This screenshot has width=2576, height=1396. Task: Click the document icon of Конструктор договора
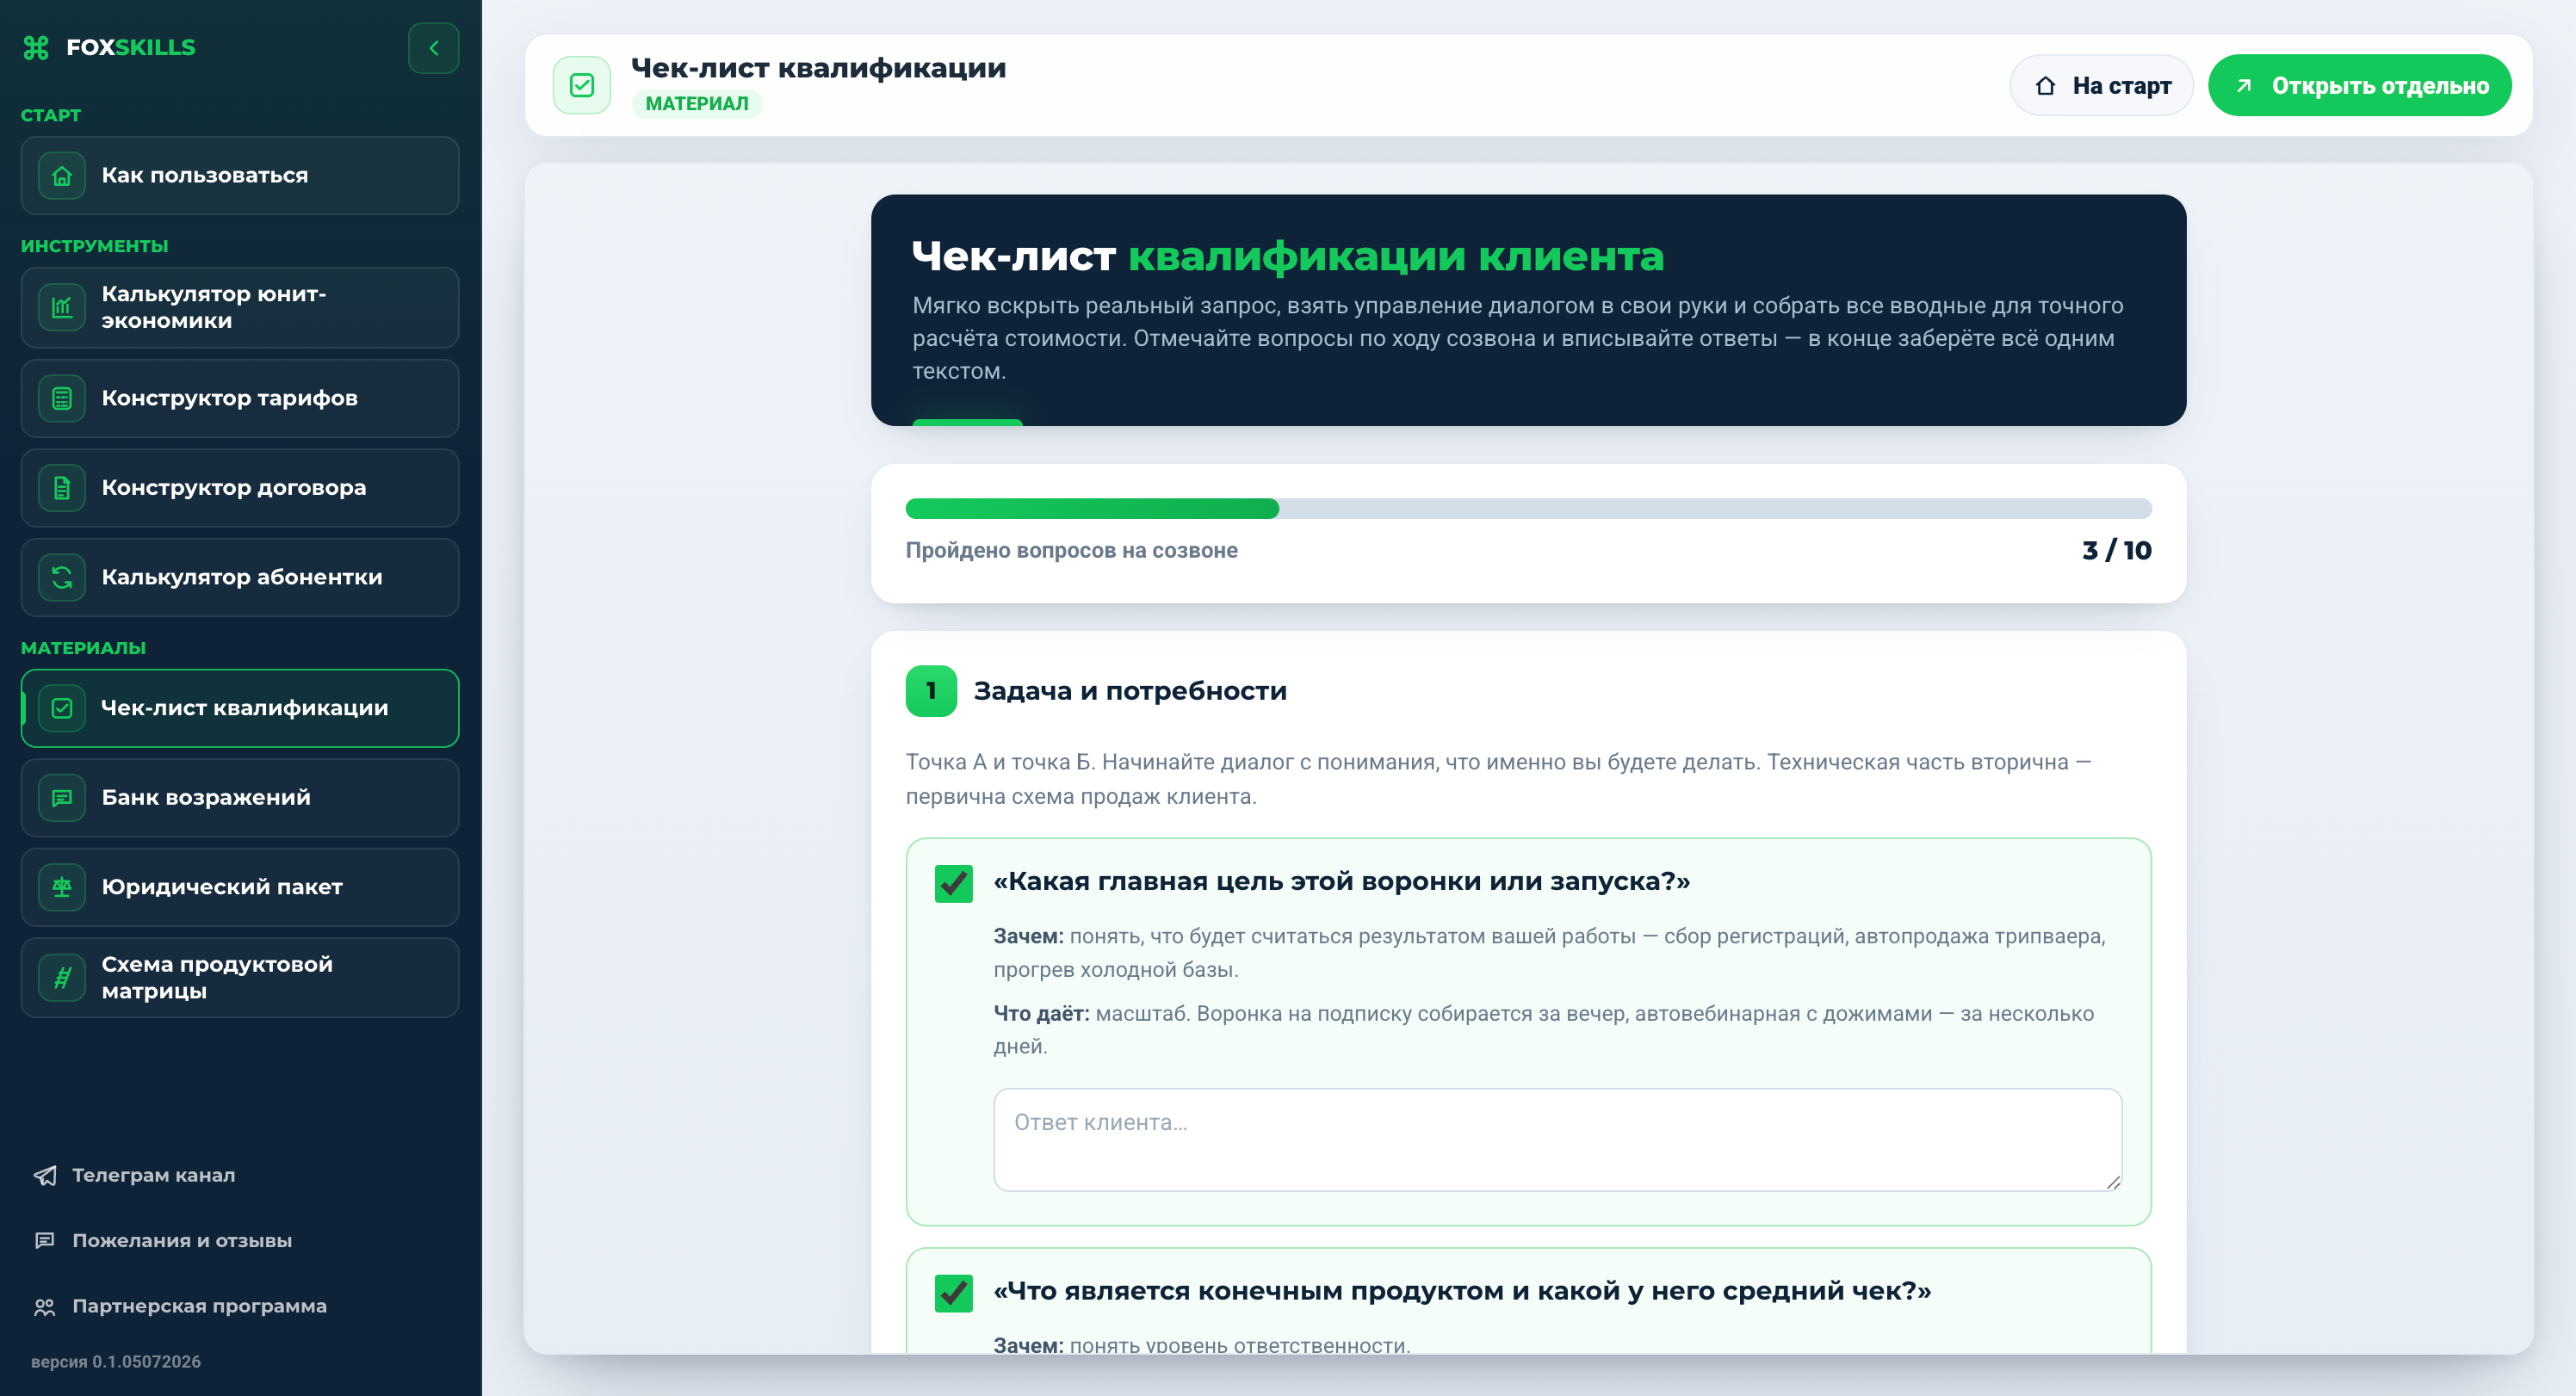tap(62, 488)
